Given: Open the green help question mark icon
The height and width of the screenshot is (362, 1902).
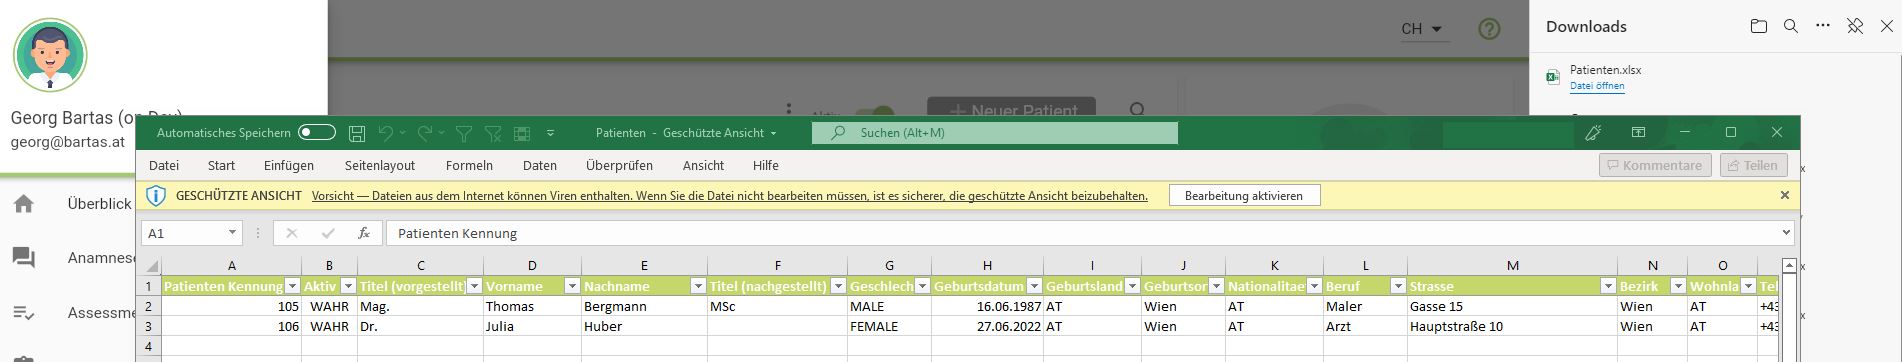Looking at the screenshot, I should (x=1489, y=29).
